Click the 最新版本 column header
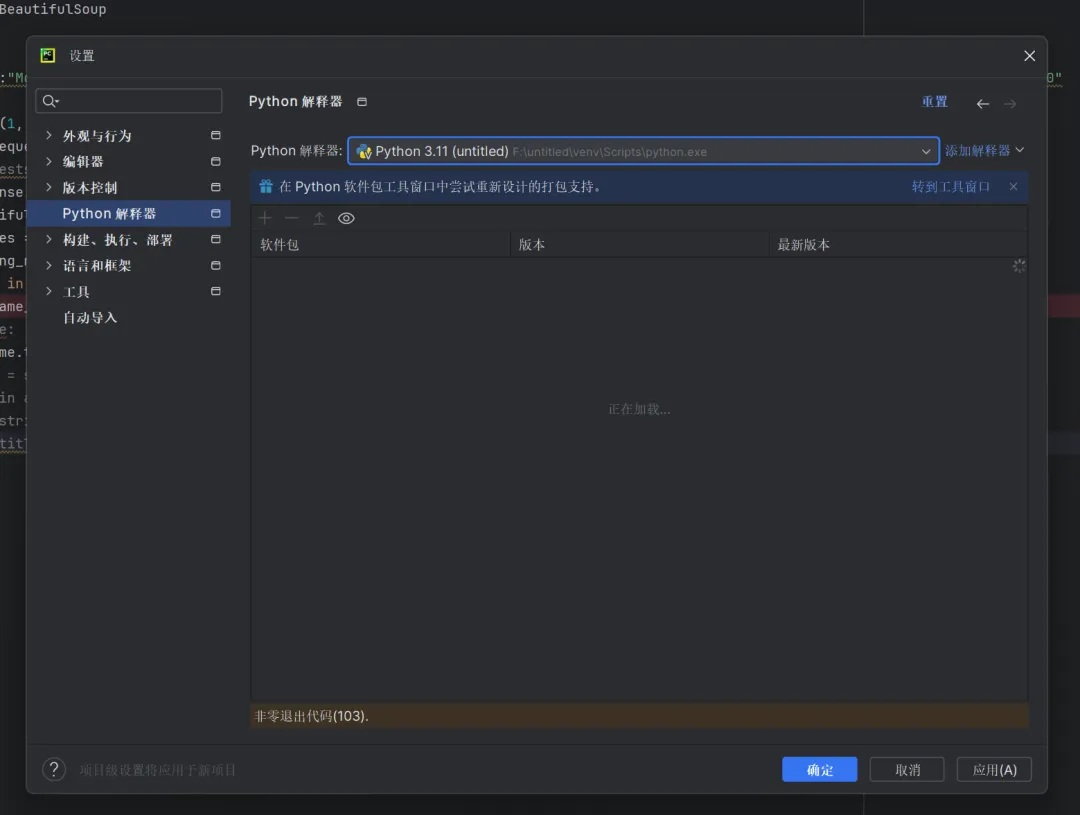Screen dimensions: 1080x815 pyautogui.click(x=898, y=245)
